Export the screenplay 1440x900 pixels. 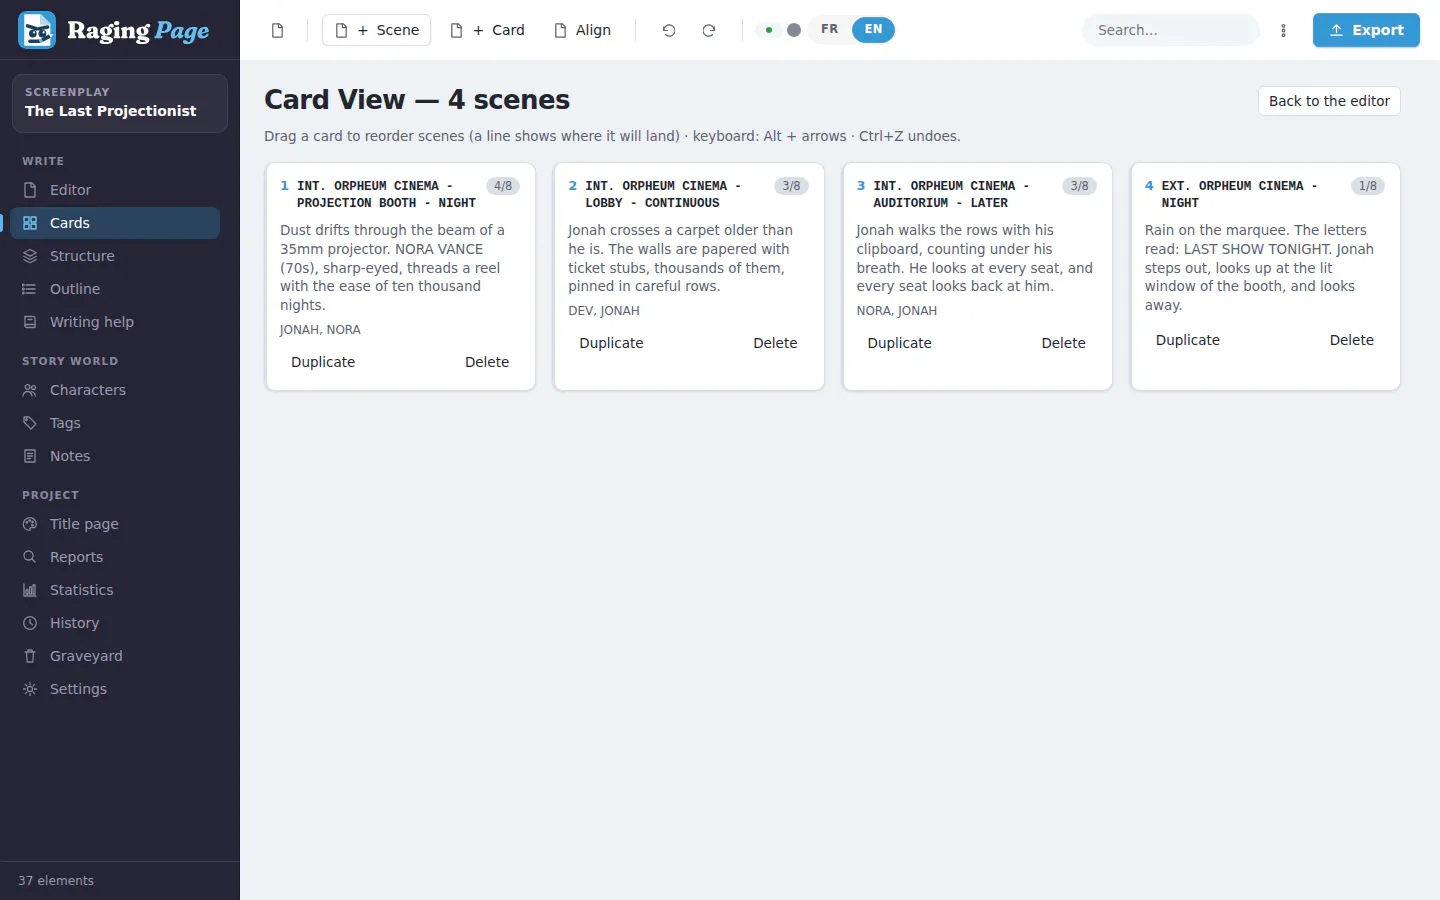coord(1366,30)
